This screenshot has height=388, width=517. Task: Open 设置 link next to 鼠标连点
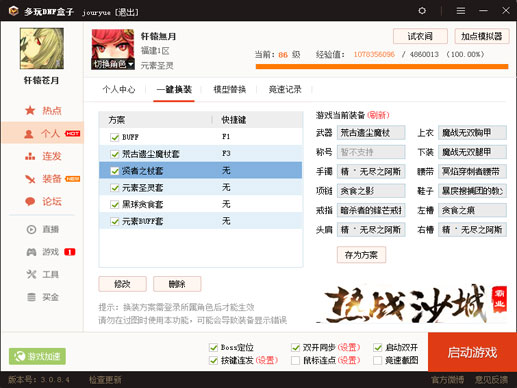[x=349, y=360]
